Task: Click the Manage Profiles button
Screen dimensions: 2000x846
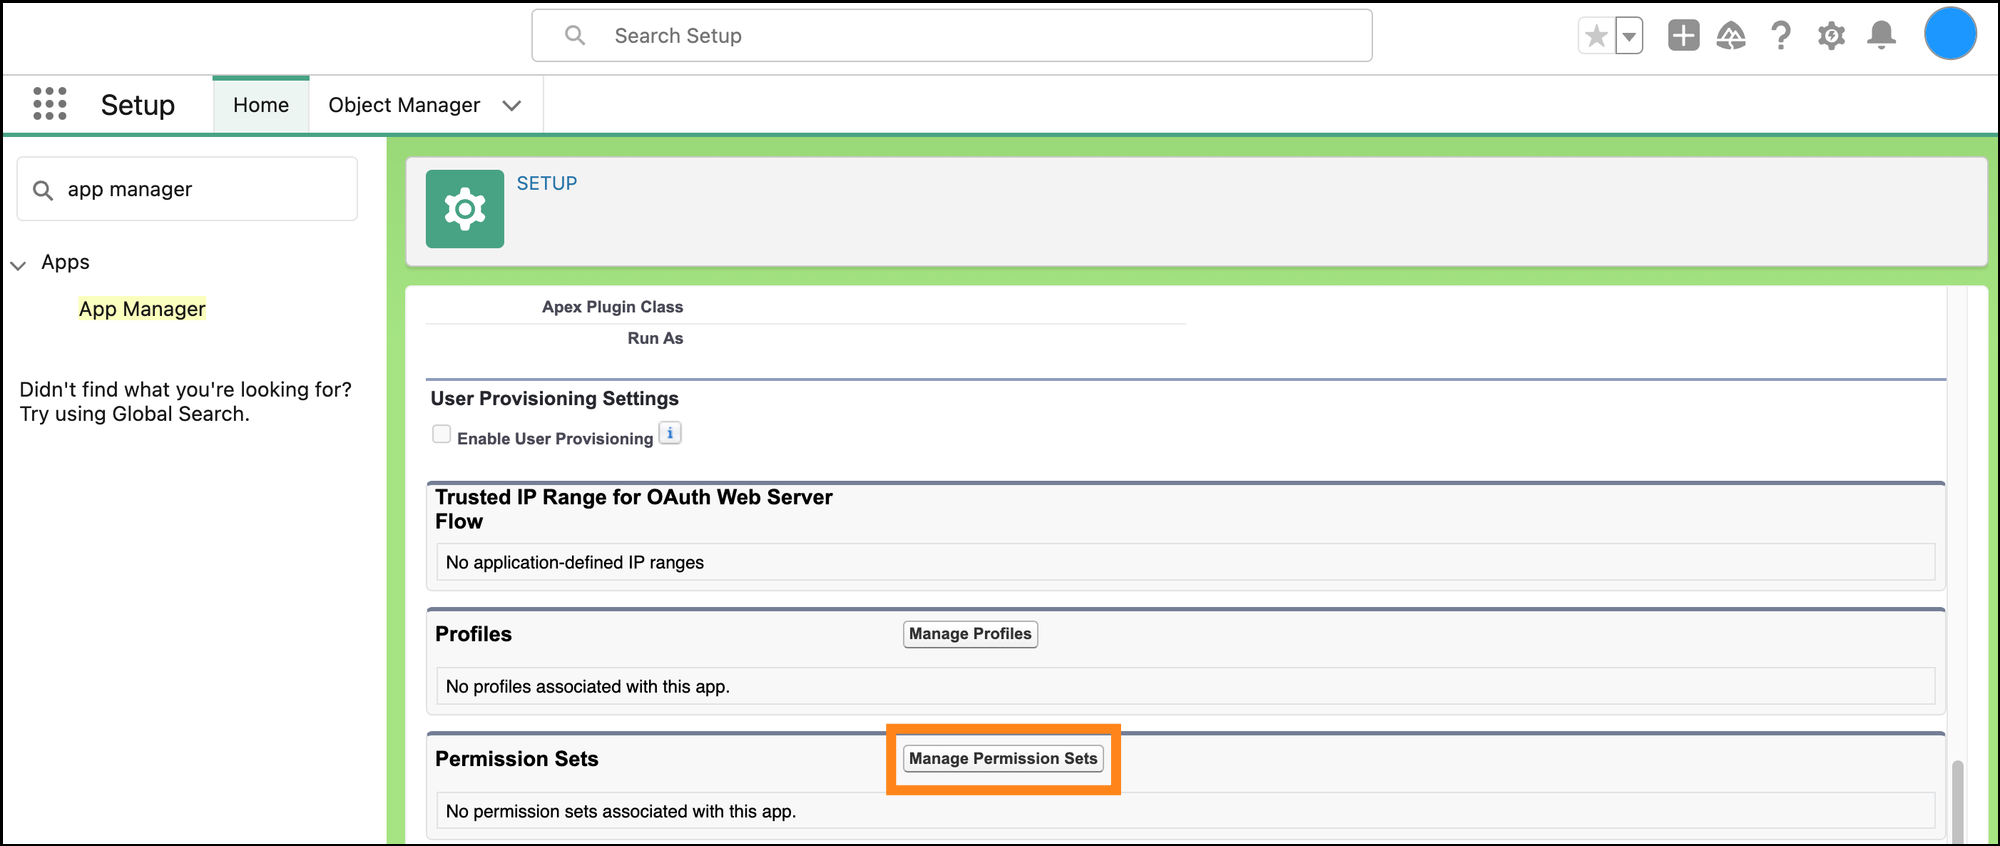Action: tap(970, 634)
